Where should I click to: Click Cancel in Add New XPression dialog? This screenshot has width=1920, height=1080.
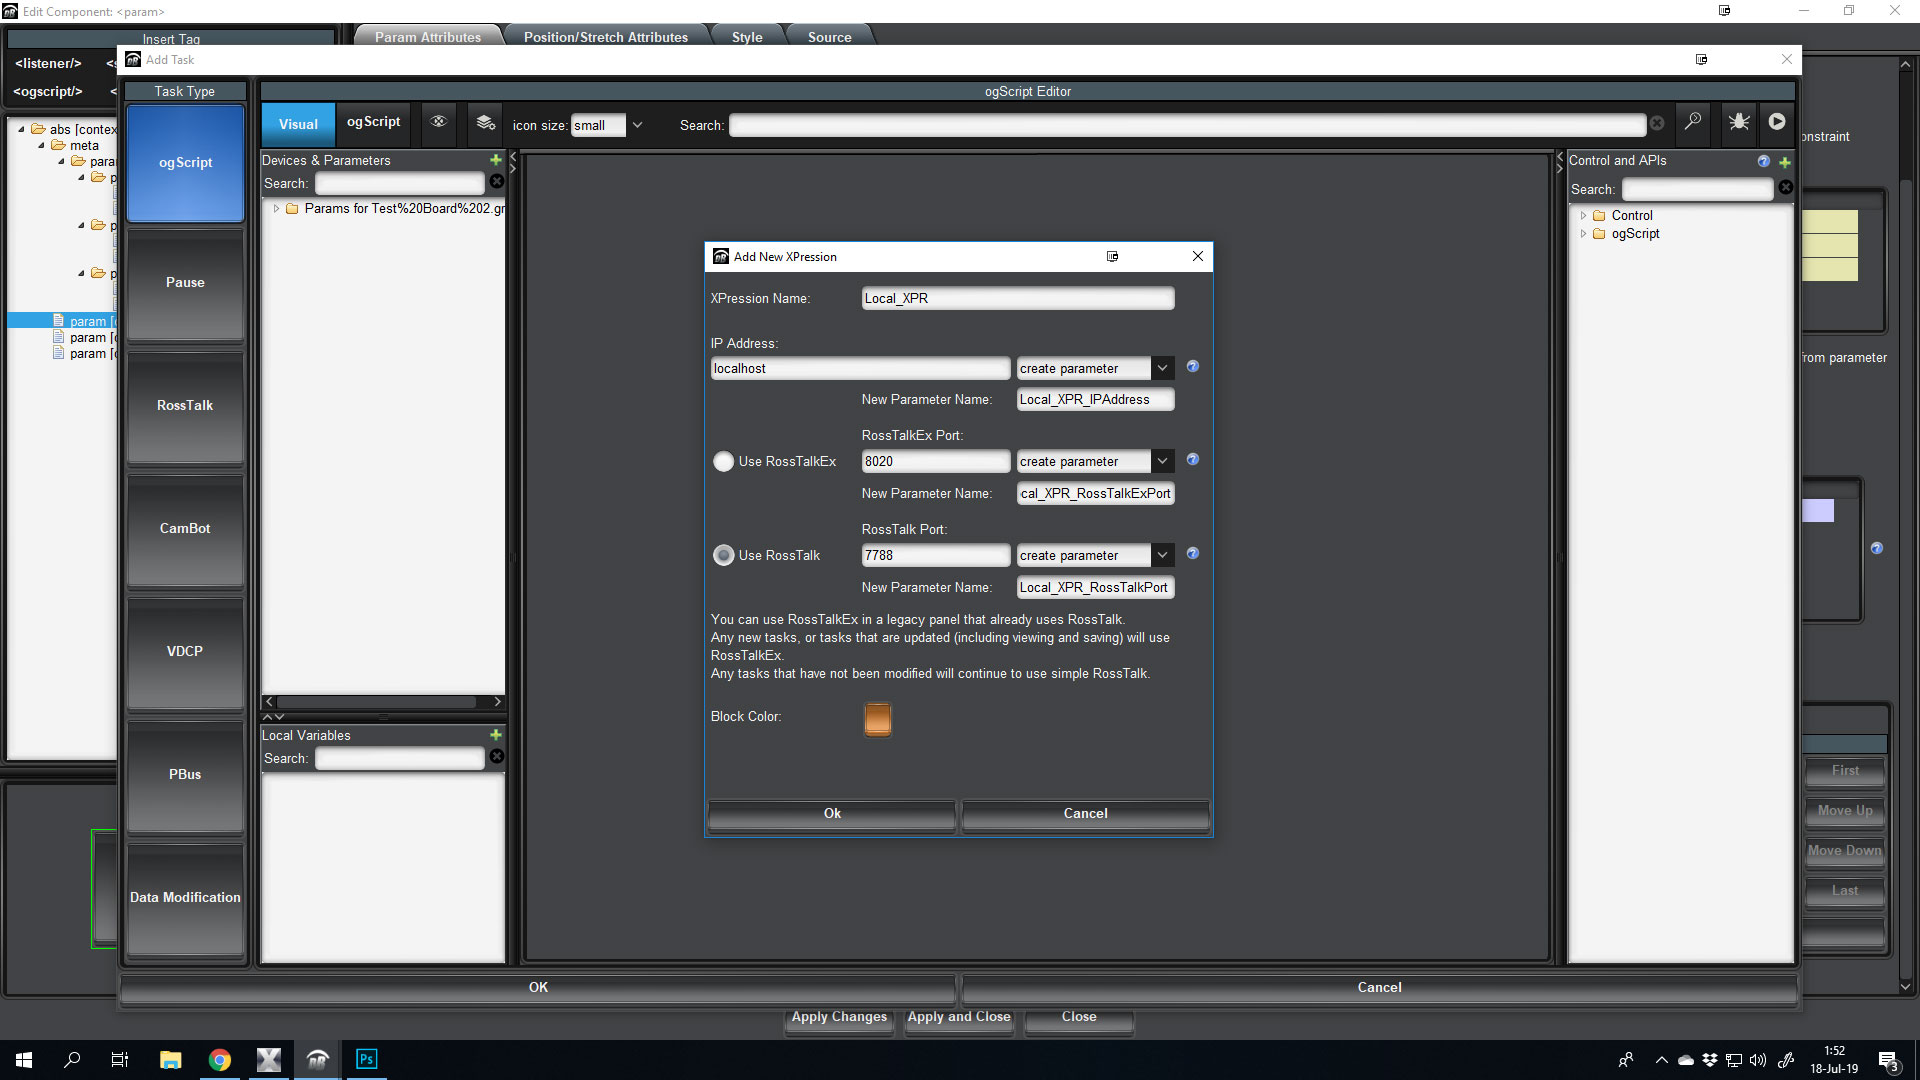click(1085, 814)
